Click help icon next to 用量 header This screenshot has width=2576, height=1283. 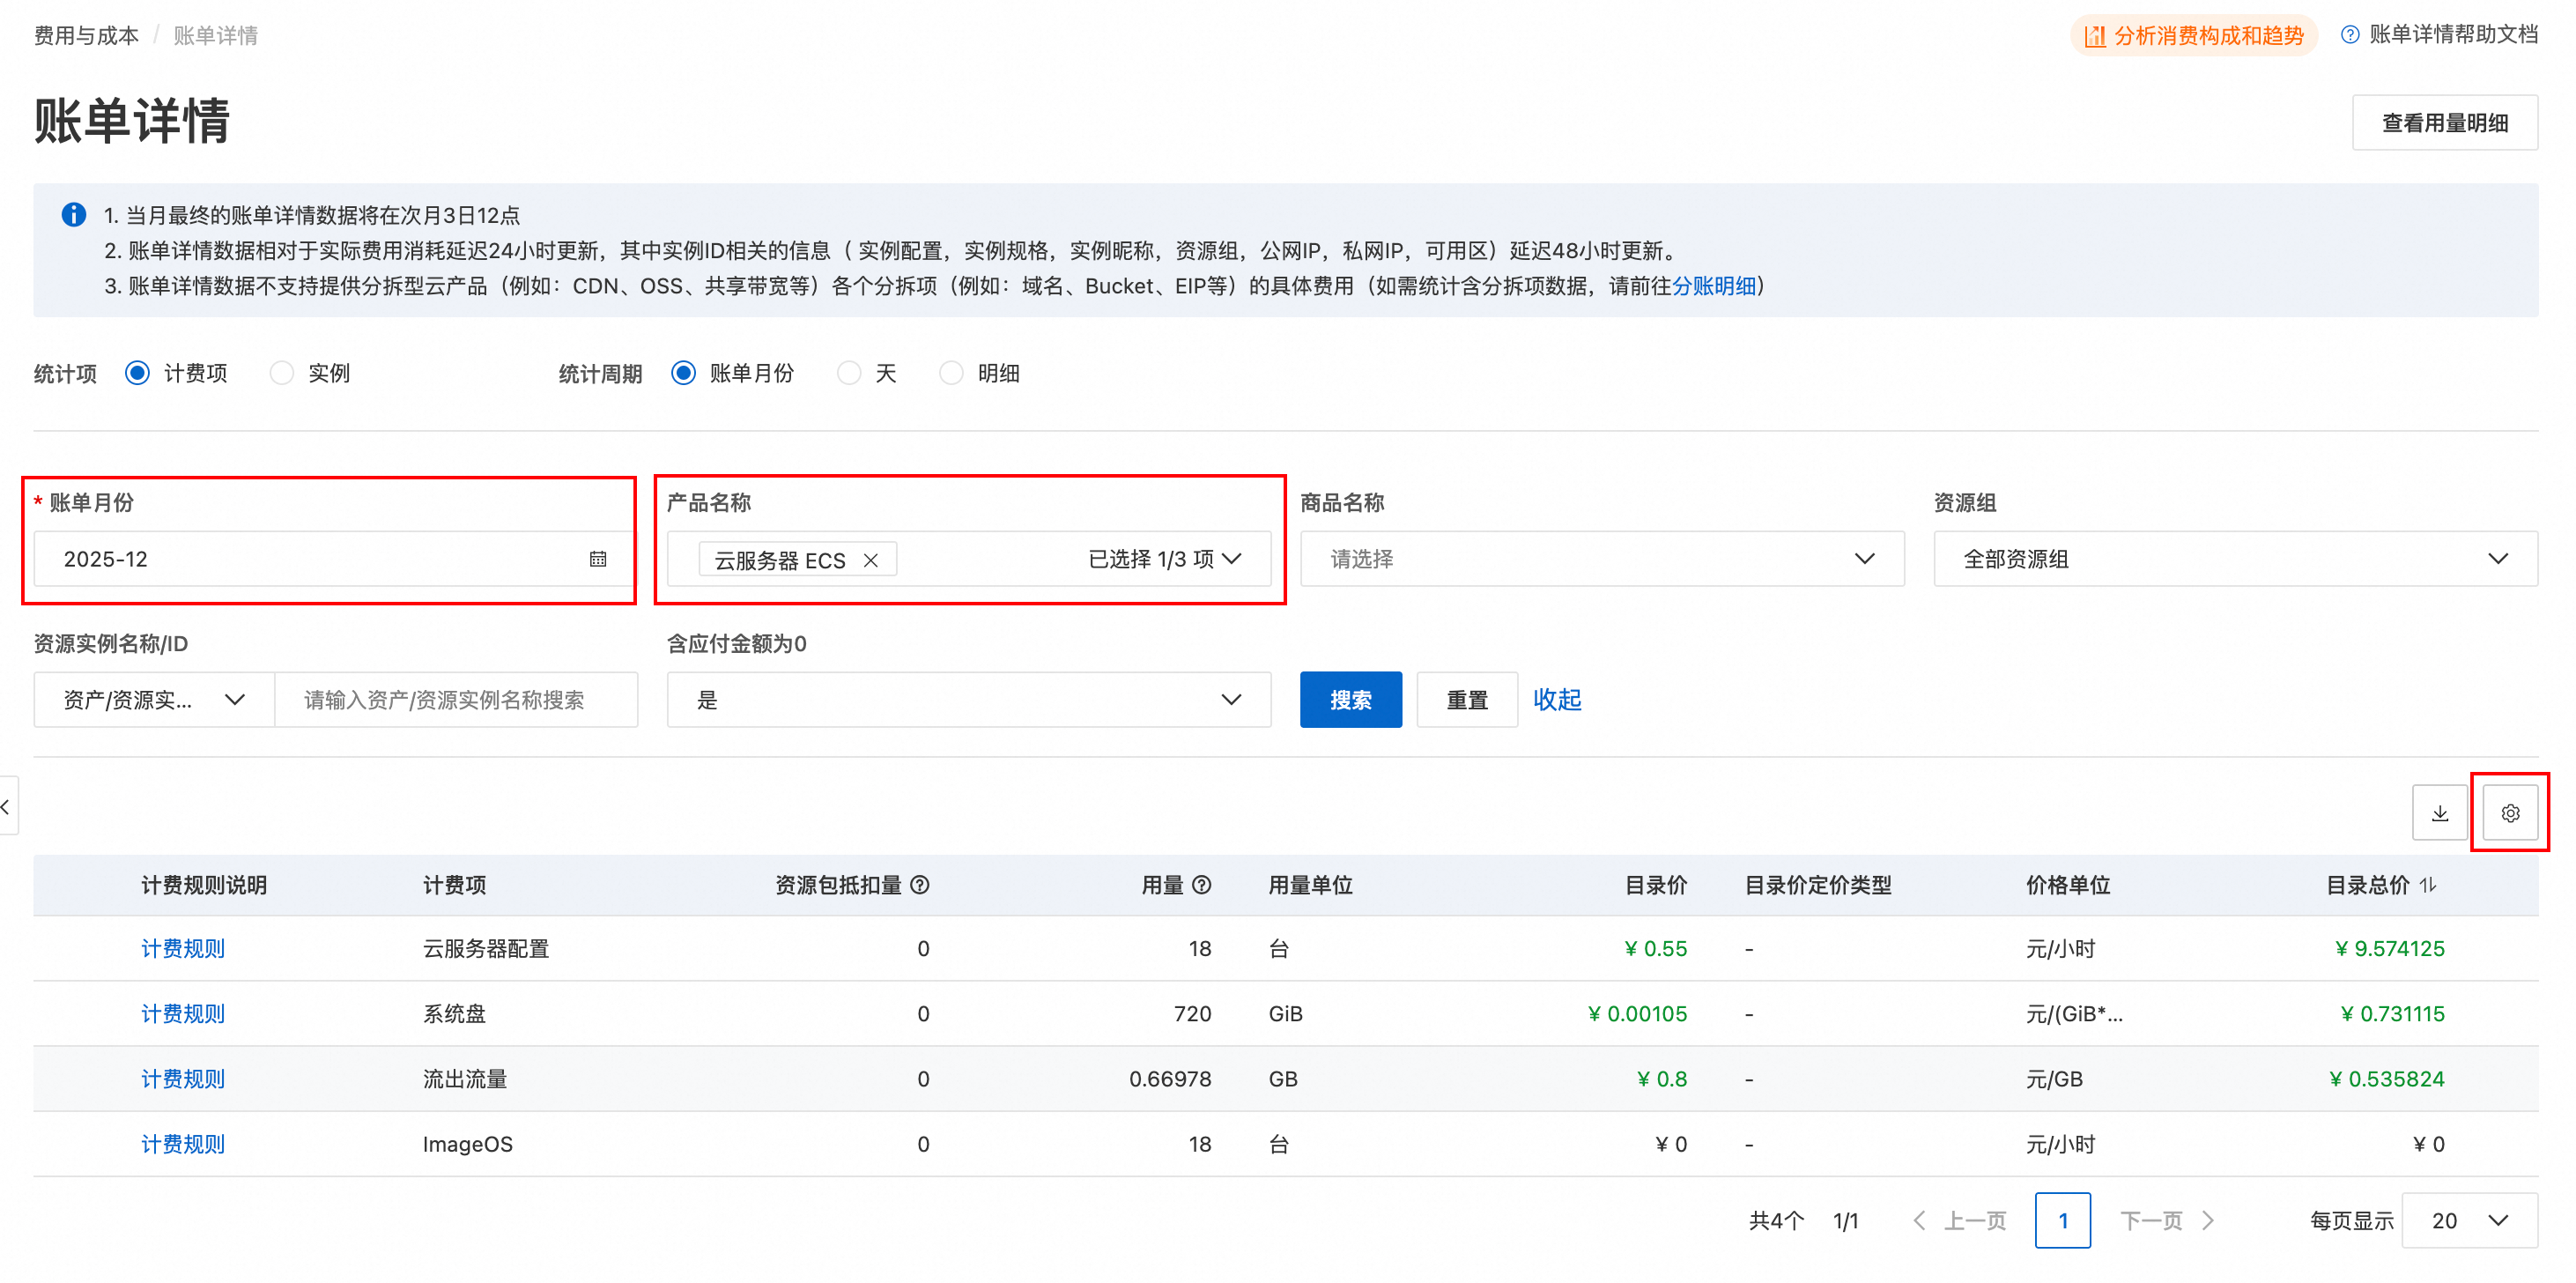pyautogui.click(x=1202, y=884)
